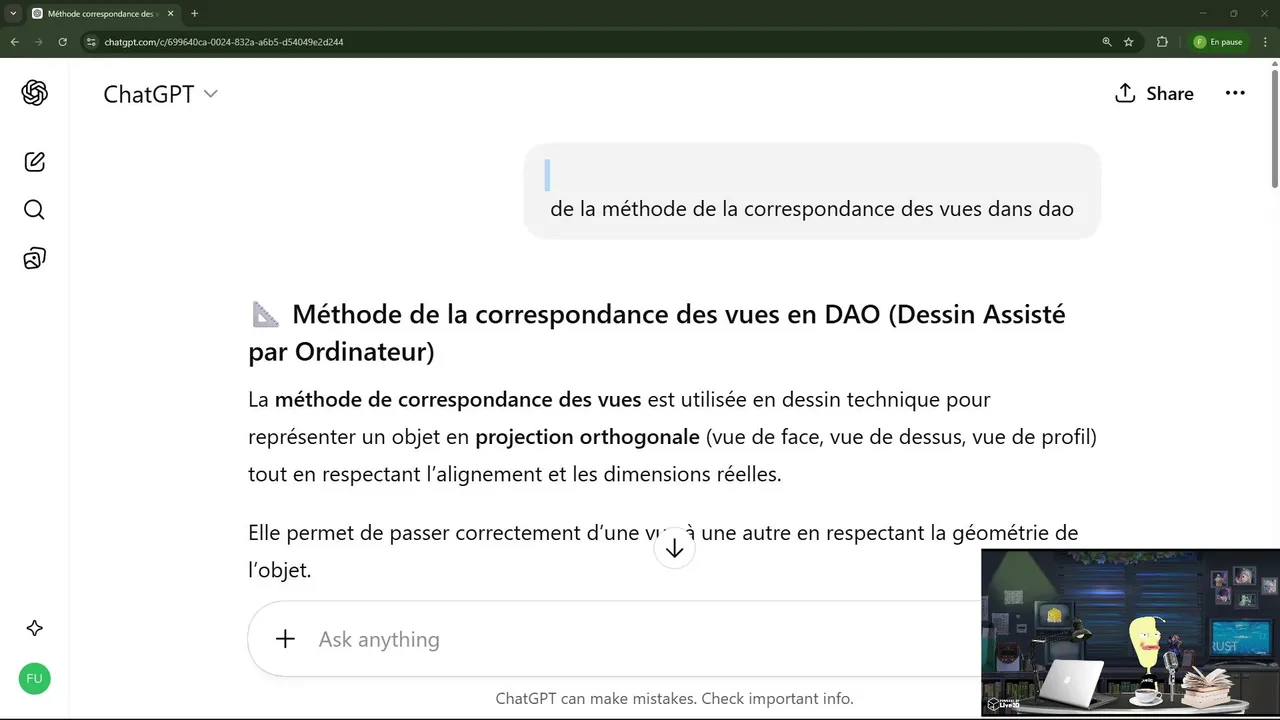Close the Méthode correspondance tab
This screenshot has width=1280, height=720.
click(171, 14)
